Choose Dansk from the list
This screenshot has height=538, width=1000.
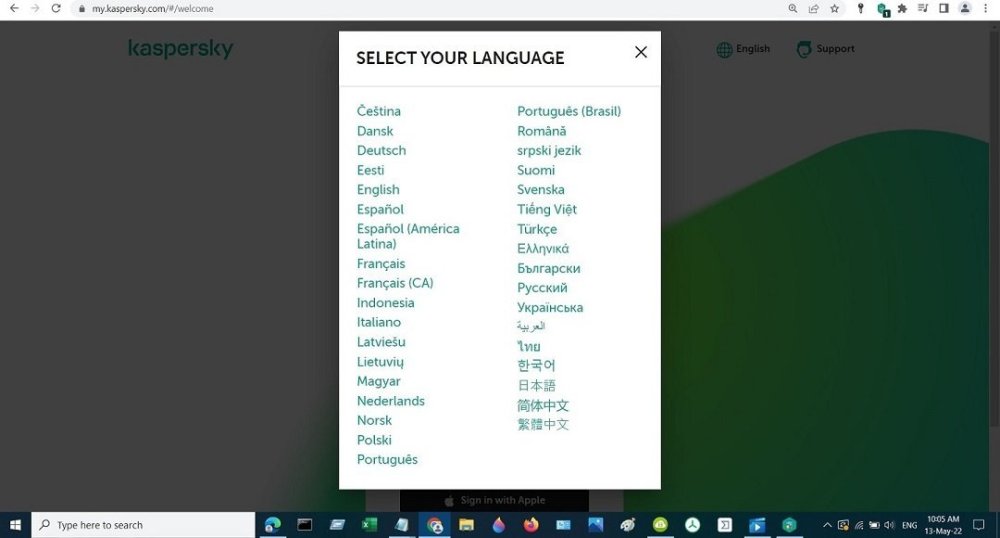tap(375, 131)
